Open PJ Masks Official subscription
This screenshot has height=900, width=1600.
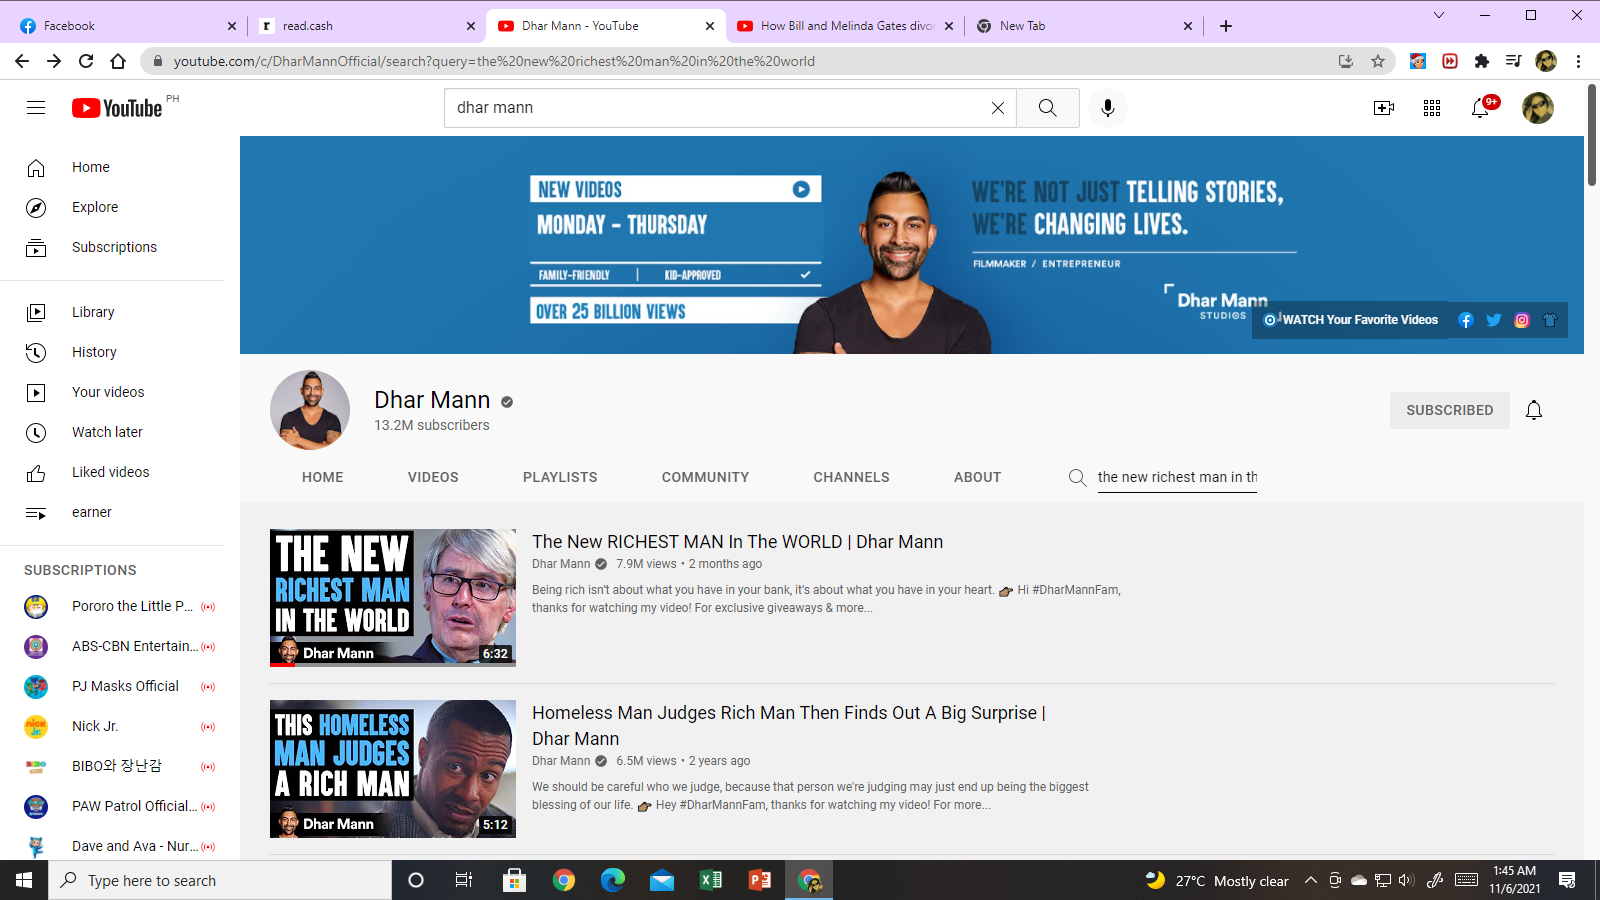point(120,686)
